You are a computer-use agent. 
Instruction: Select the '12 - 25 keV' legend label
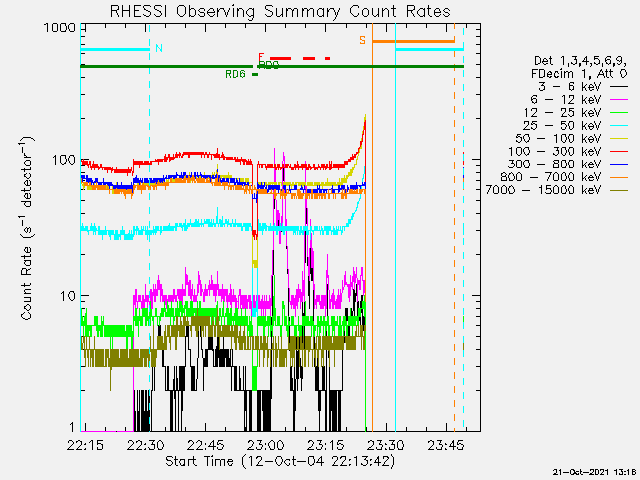tap(562, 112)
